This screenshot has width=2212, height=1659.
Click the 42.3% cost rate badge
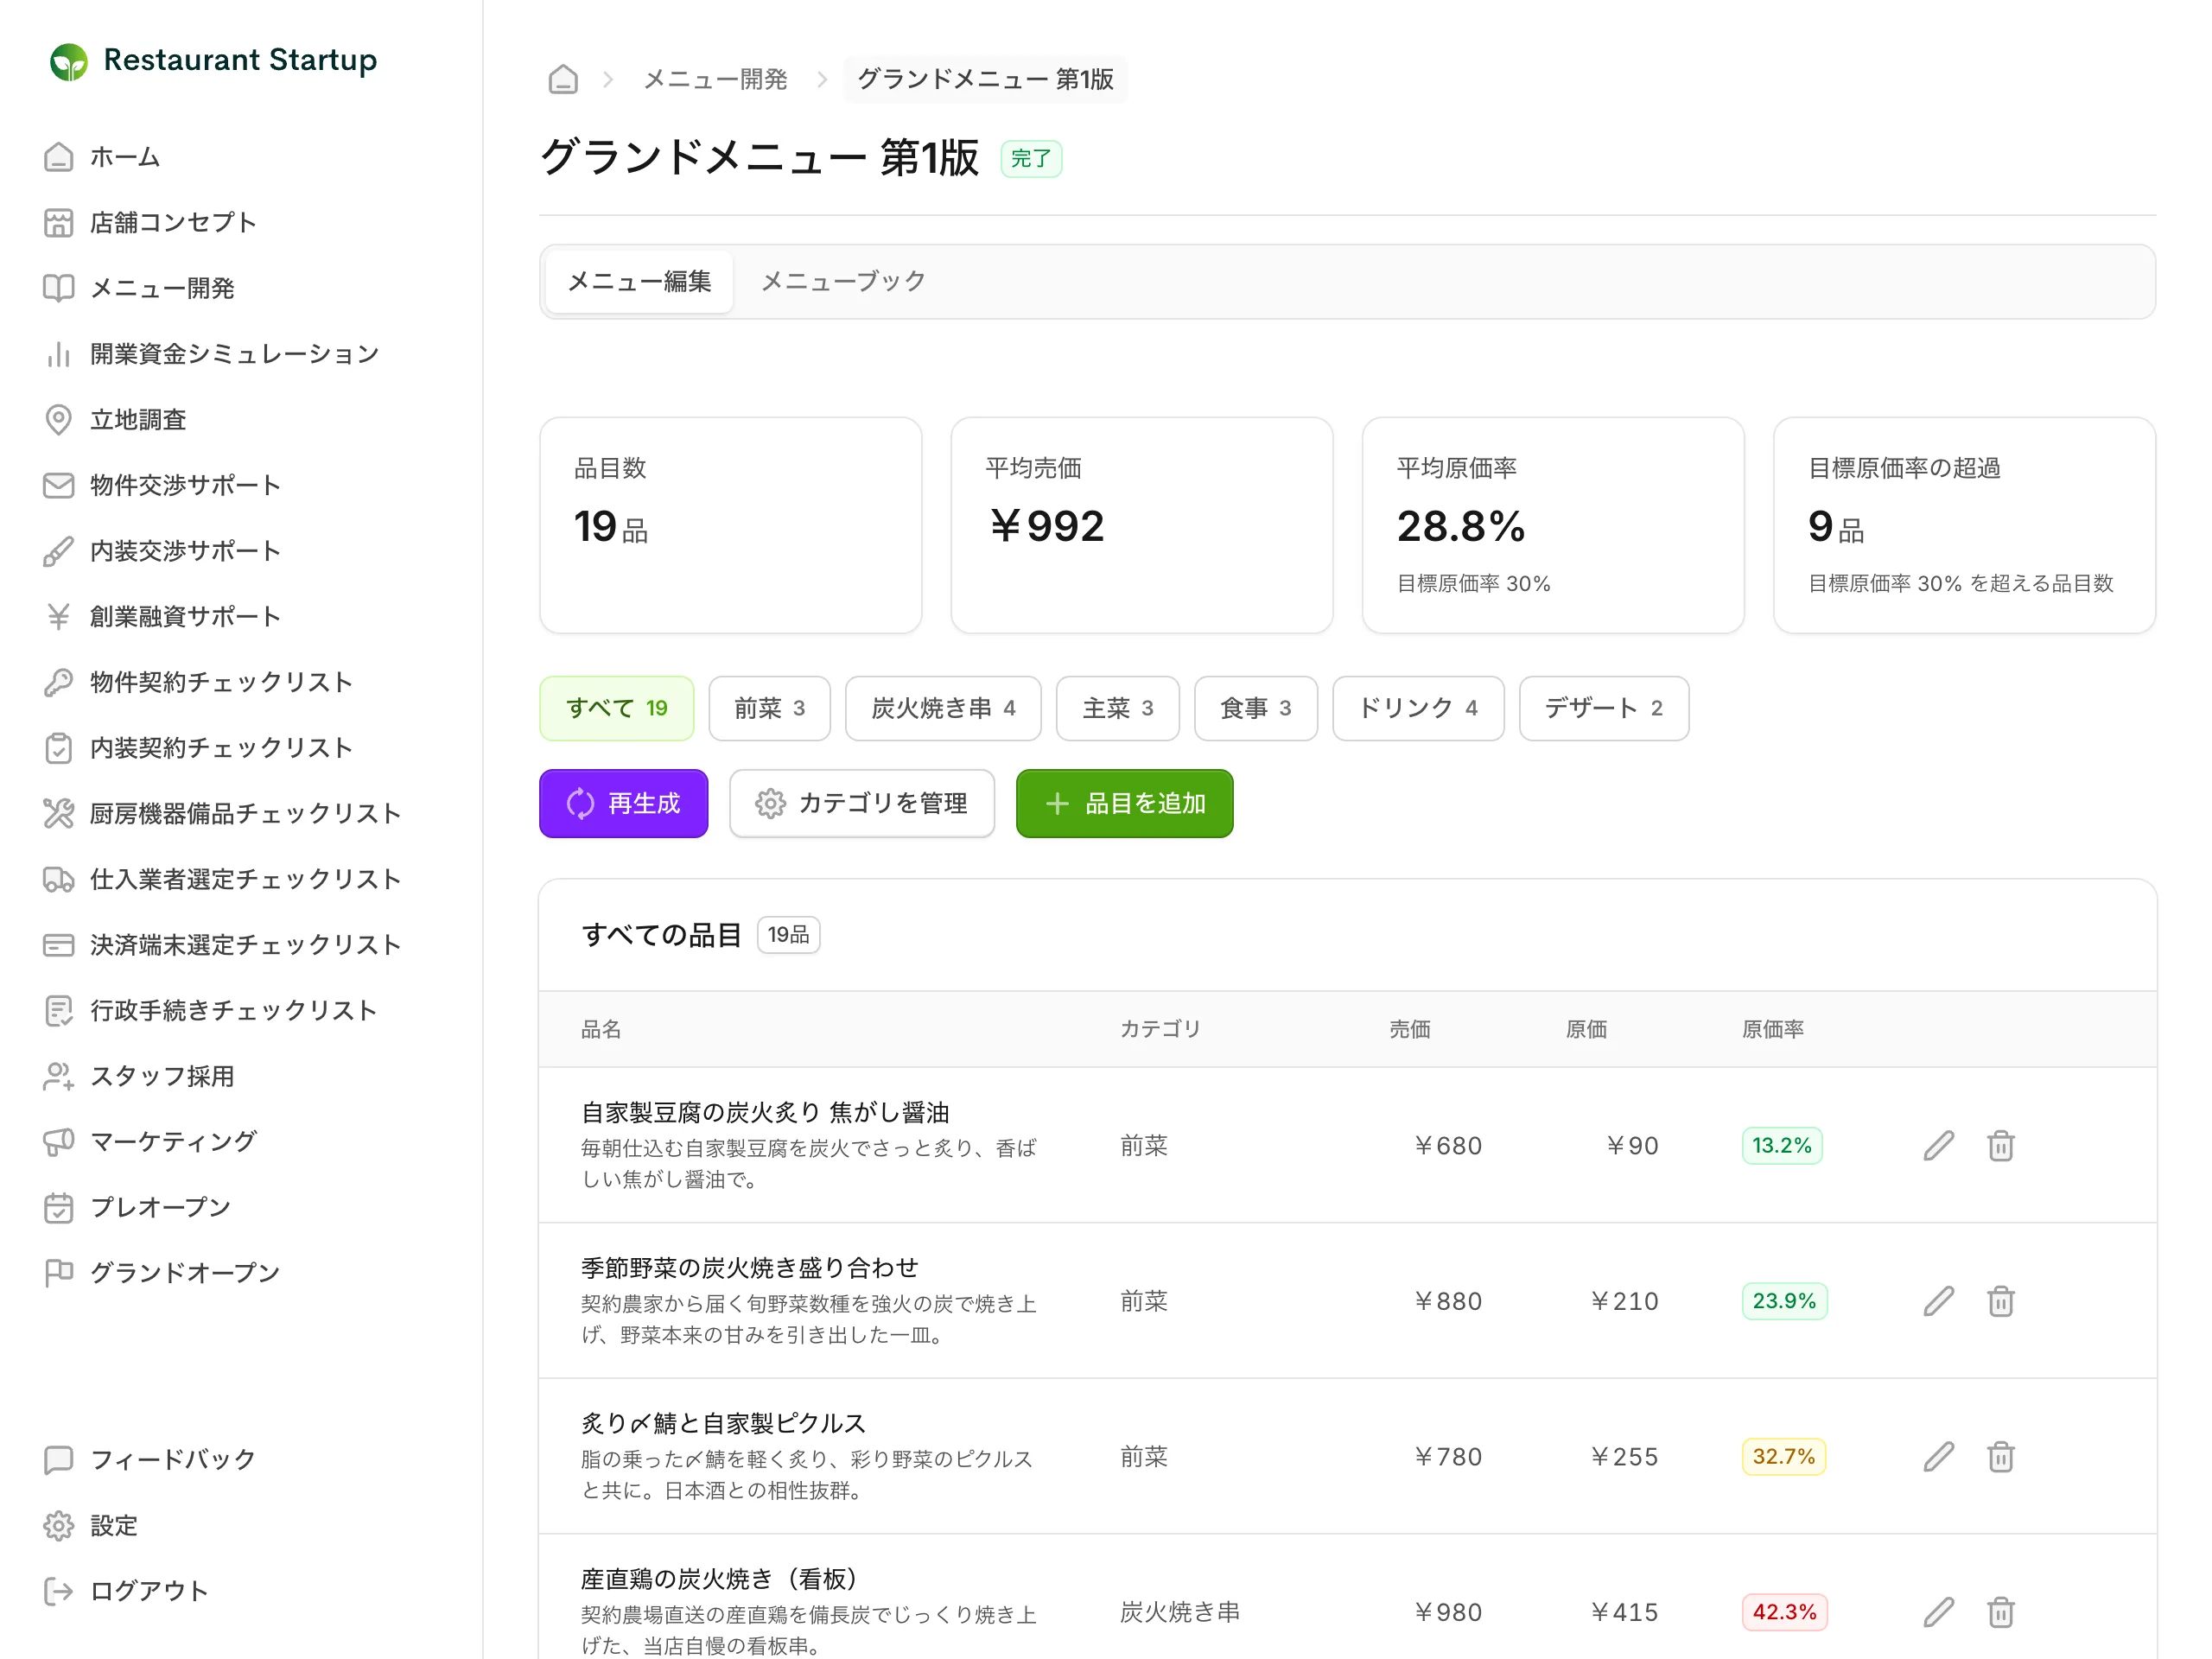pyautogui.click(x=1784, y=1612)
